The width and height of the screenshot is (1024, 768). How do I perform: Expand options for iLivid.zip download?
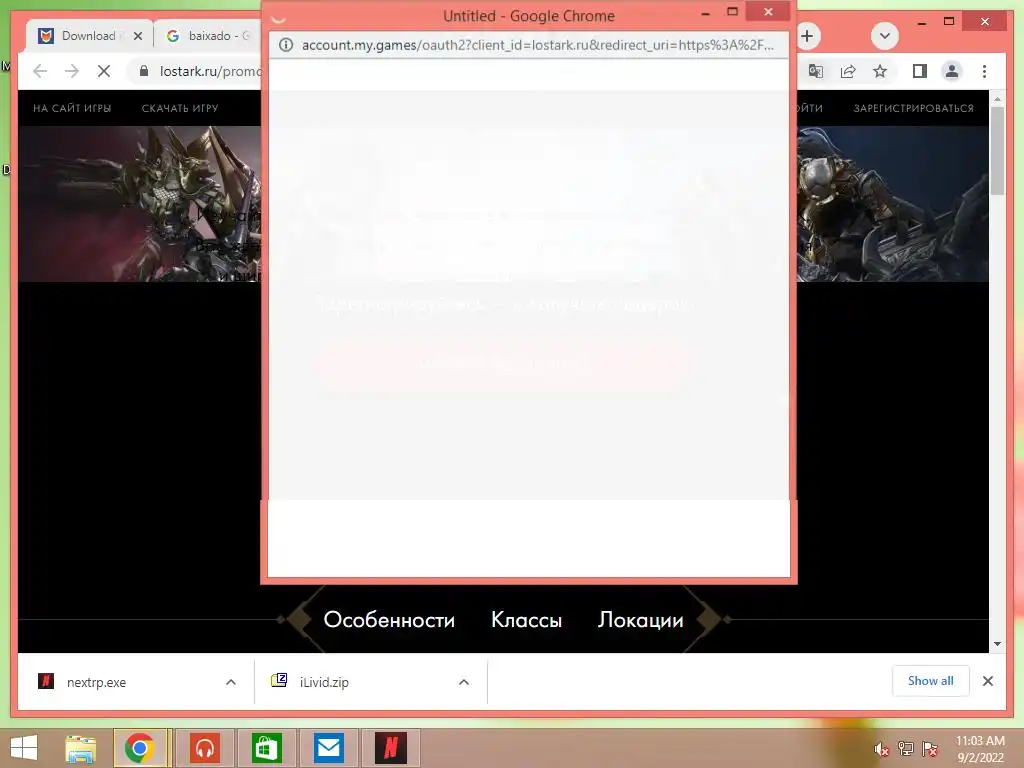pyautogui.click(x=464, y=682)
